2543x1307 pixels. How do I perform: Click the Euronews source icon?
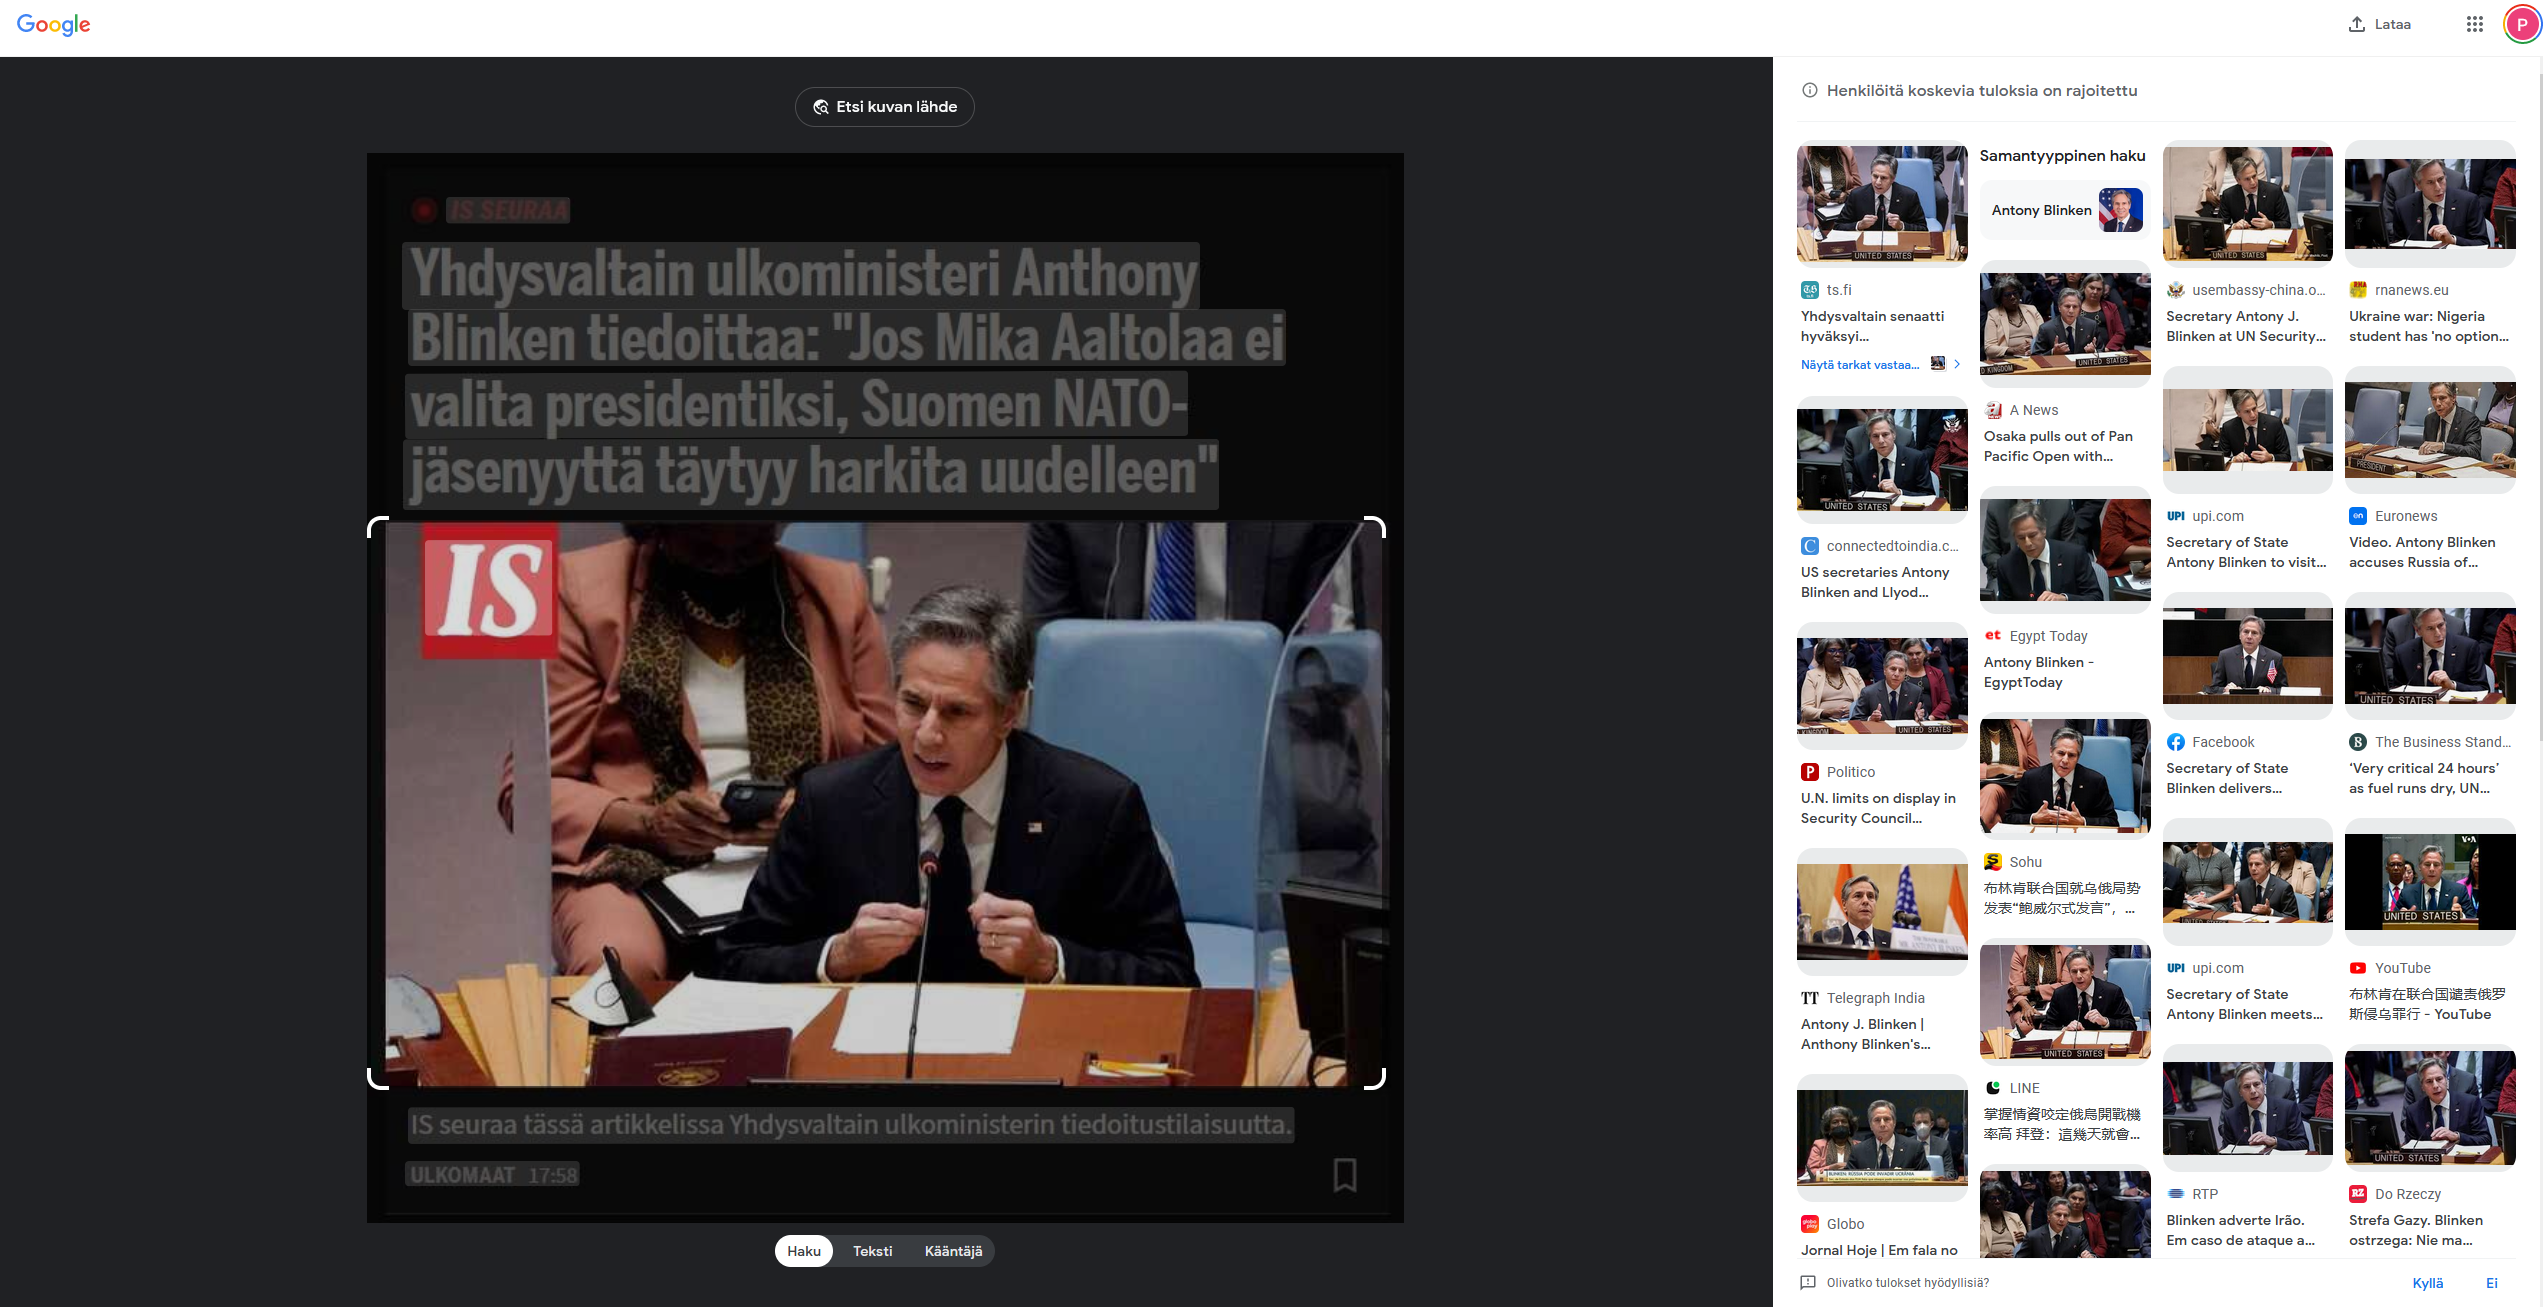pyautogui.click(x=2358, y=516)
